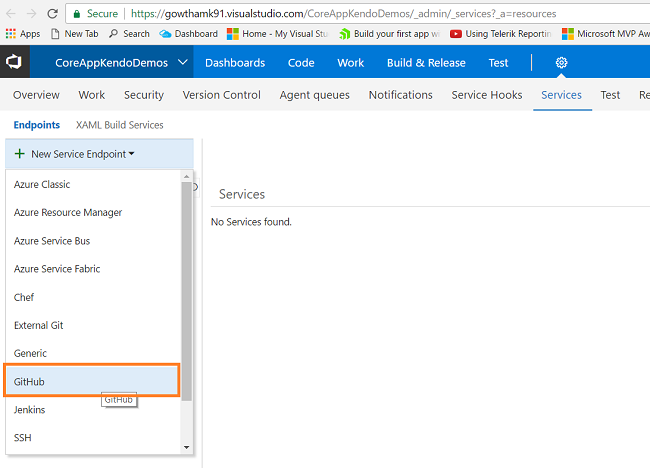Viewport: 650px width, 468px height.
Task: Click endpoint list scrollbar down arrow
Action: pyautogui.click(x=187, y=447)
